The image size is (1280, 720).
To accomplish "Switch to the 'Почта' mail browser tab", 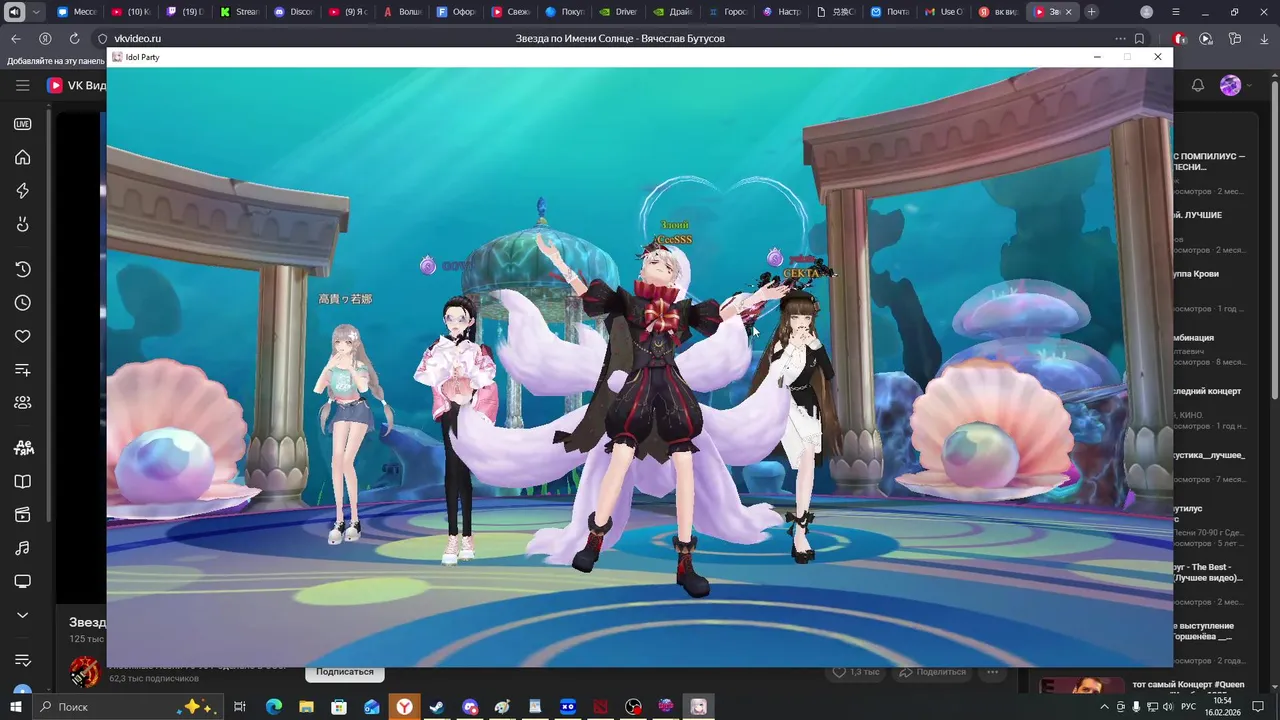I will (888, 12).
